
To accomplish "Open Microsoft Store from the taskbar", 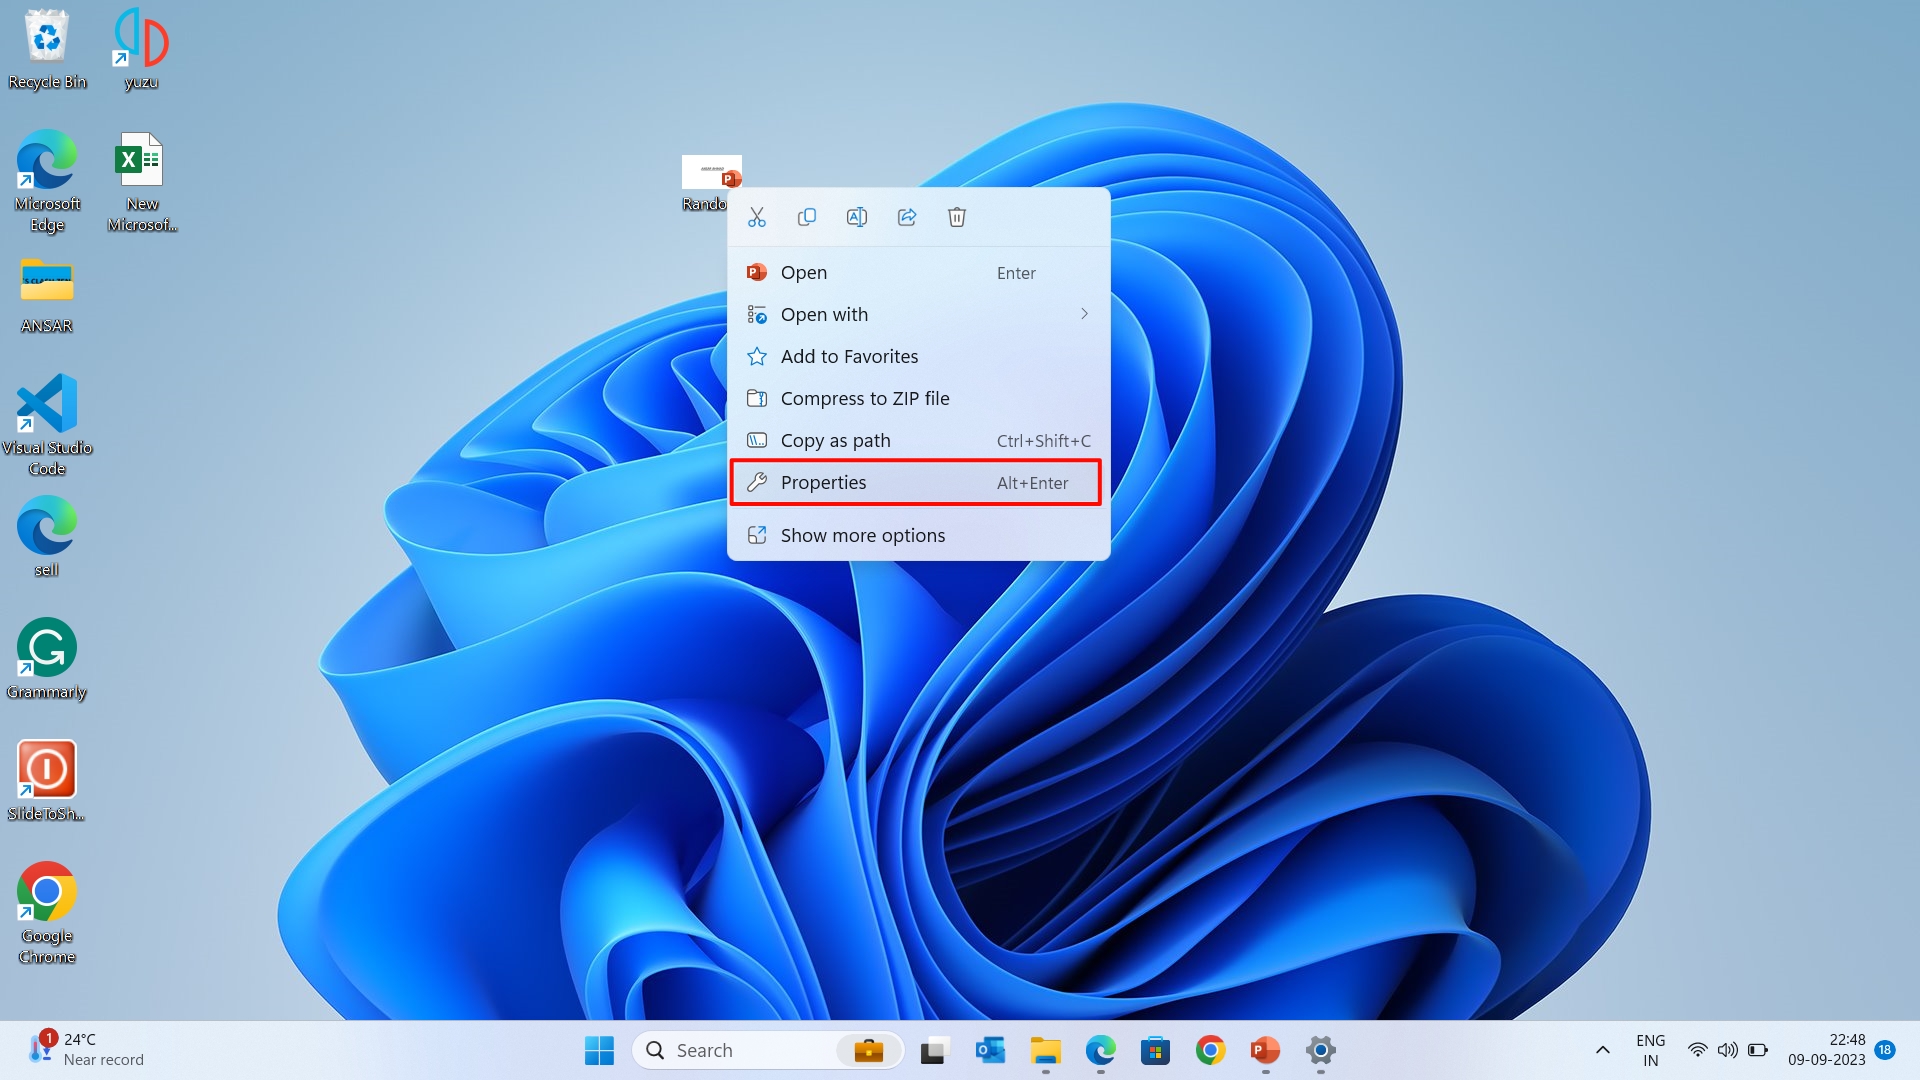I will point(1155,1051).
